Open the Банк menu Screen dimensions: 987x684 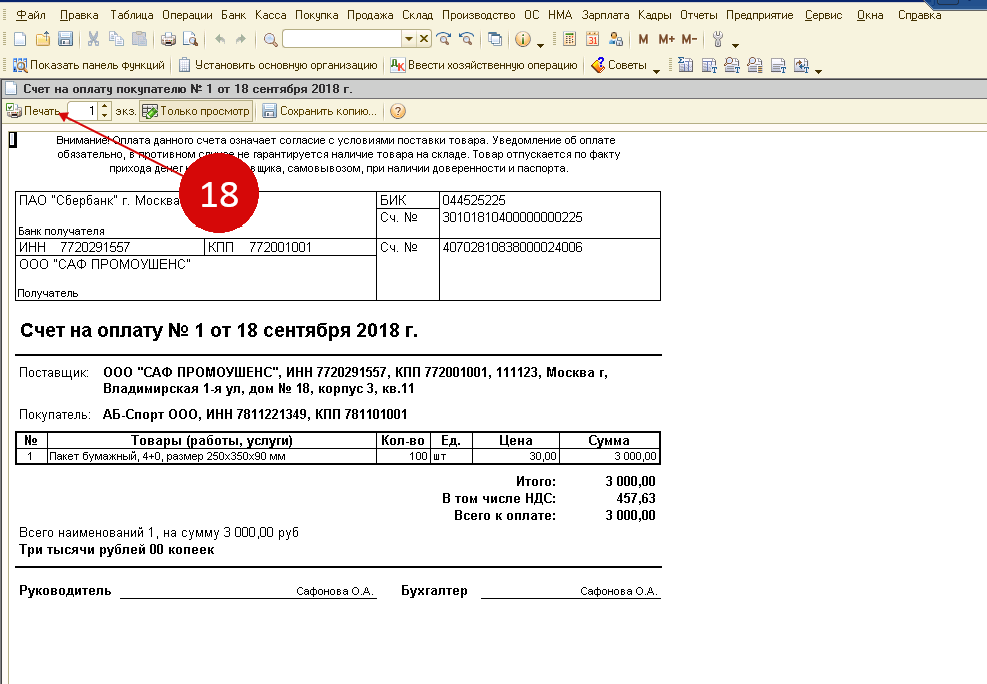[x=234, y=14]
